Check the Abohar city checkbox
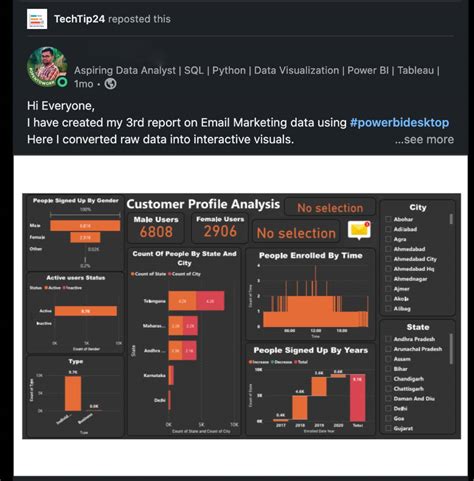 388,219
